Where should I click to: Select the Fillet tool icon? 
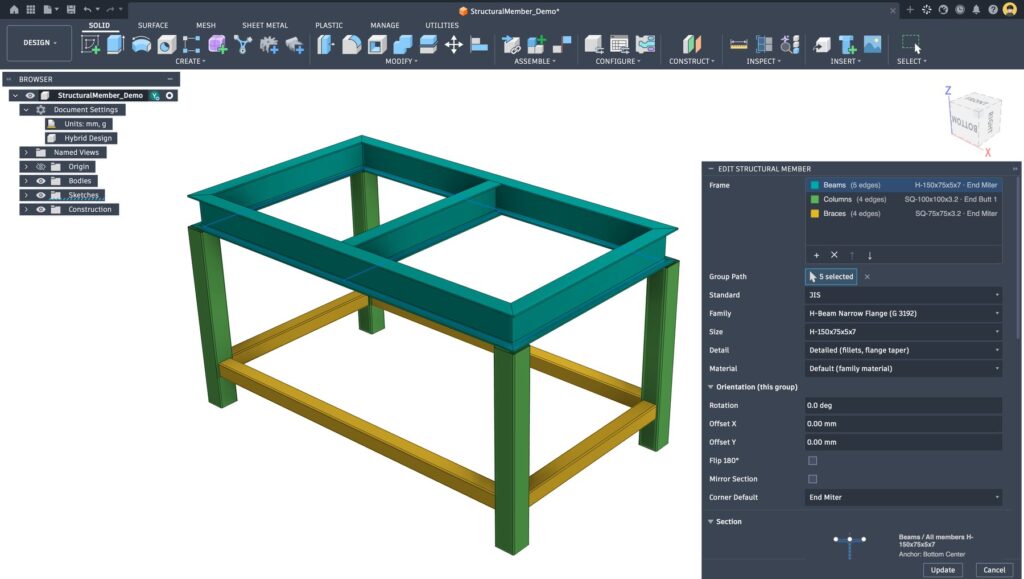coord(351,44)
